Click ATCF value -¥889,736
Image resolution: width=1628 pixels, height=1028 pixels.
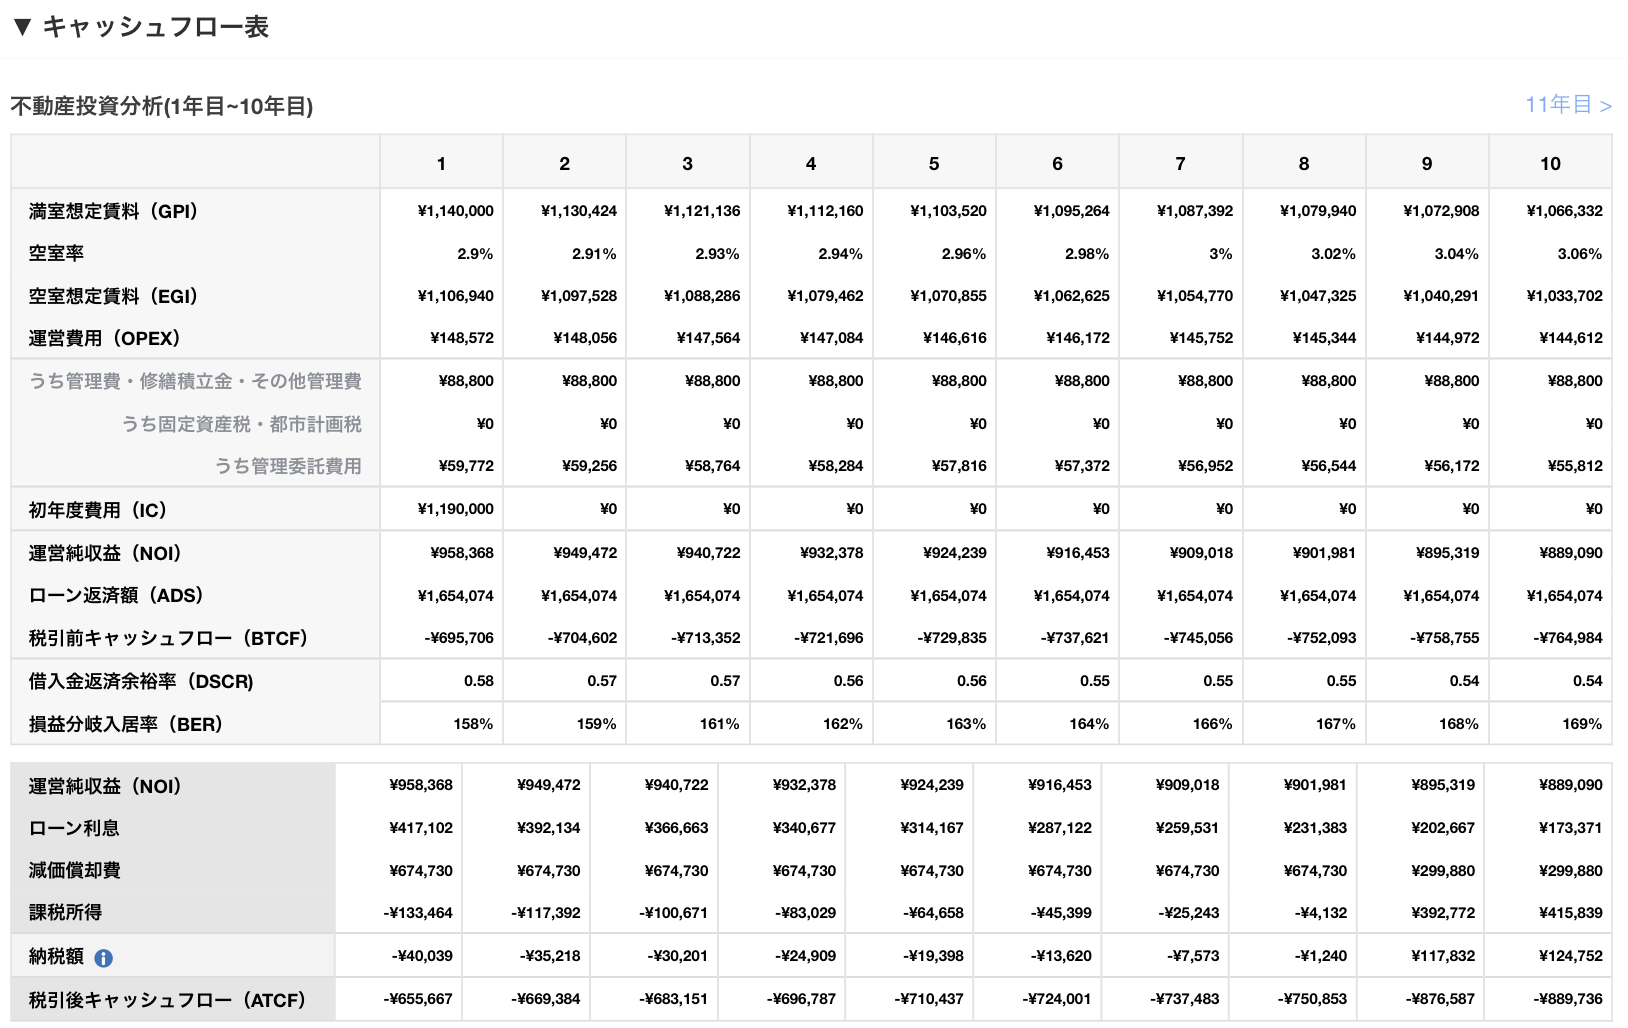click(1568, 999)
